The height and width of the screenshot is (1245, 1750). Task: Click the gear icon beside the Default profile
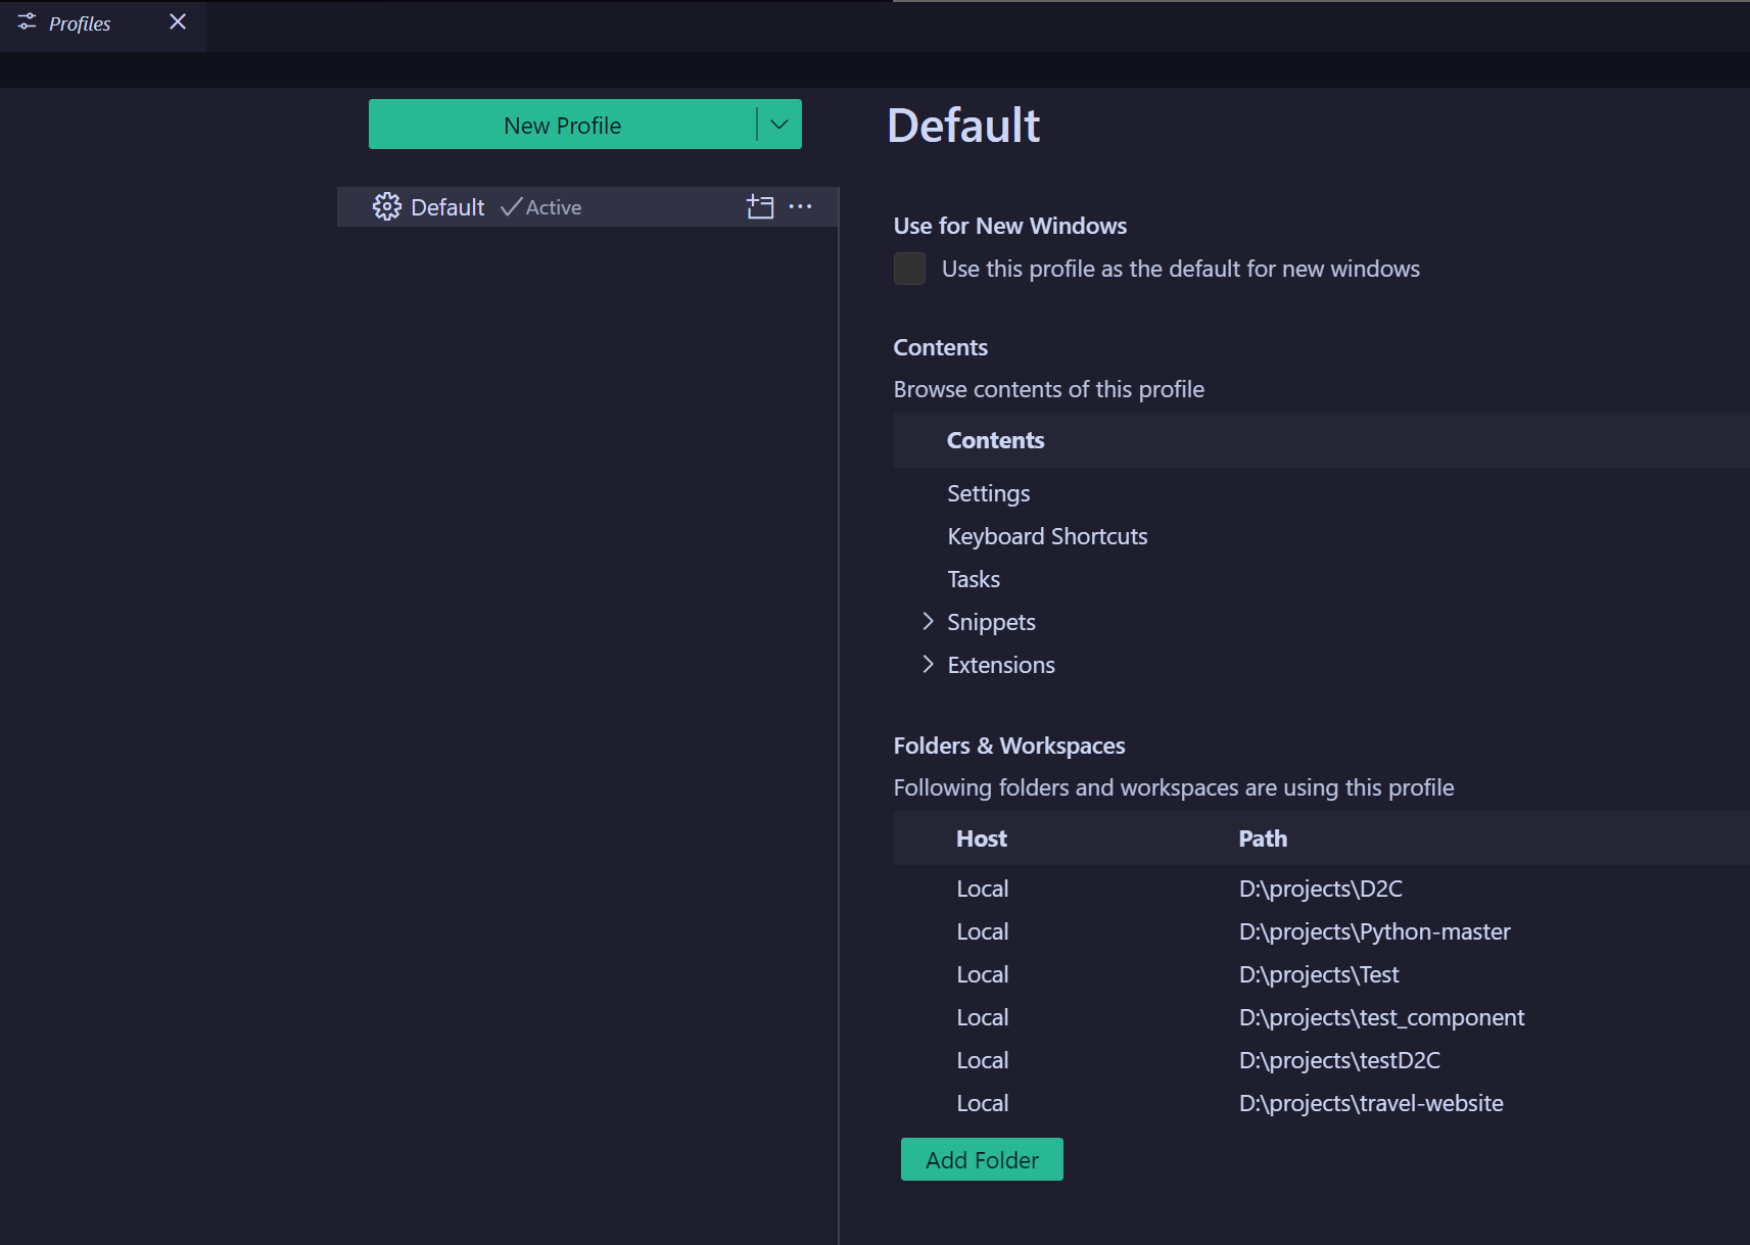coord(386,207)
